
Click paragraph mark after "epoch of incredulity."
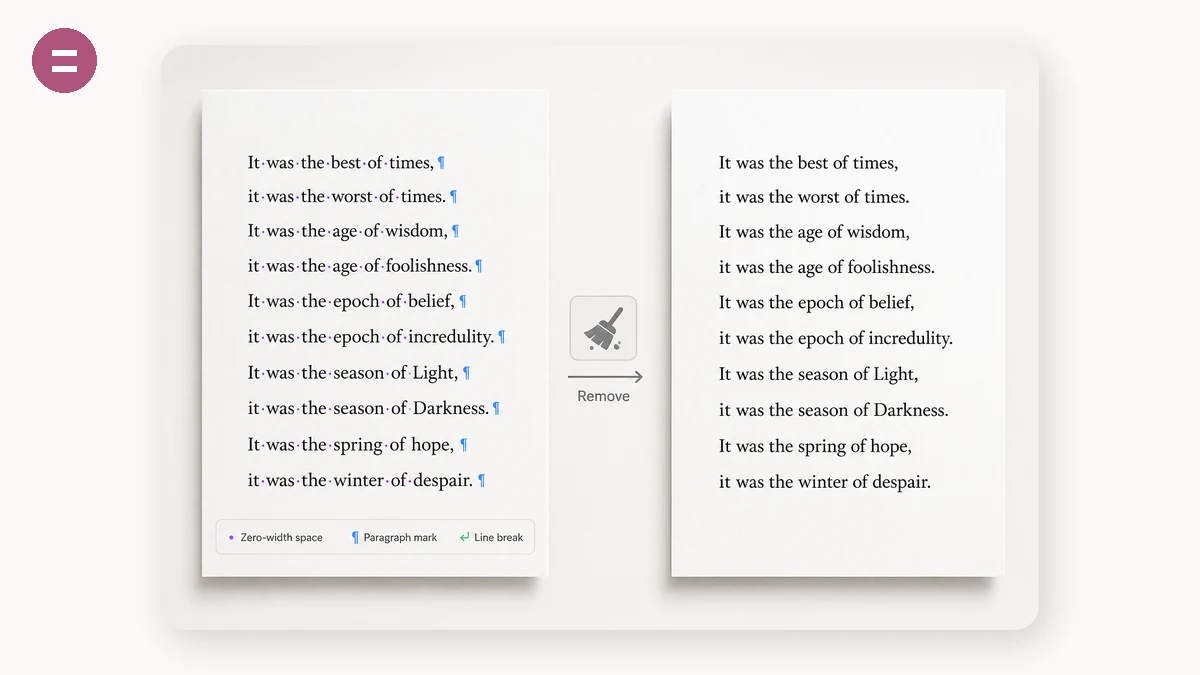(502, 337)
